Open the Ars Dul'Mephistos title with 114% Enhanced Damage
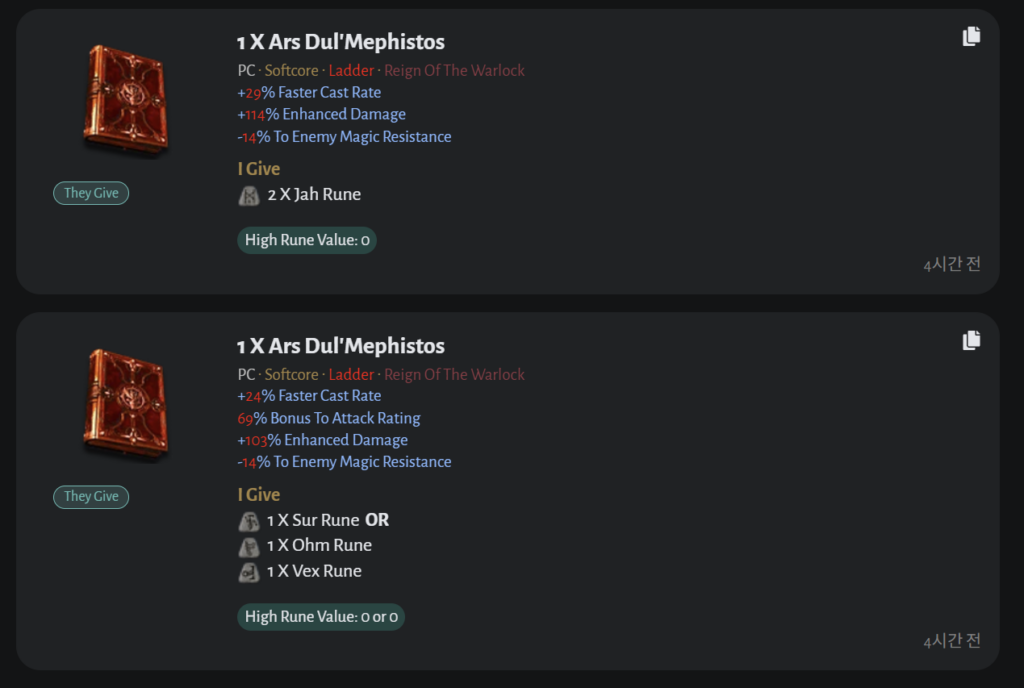The height and width of the screenshot is (688, 1024). click(x=341, y=42)
